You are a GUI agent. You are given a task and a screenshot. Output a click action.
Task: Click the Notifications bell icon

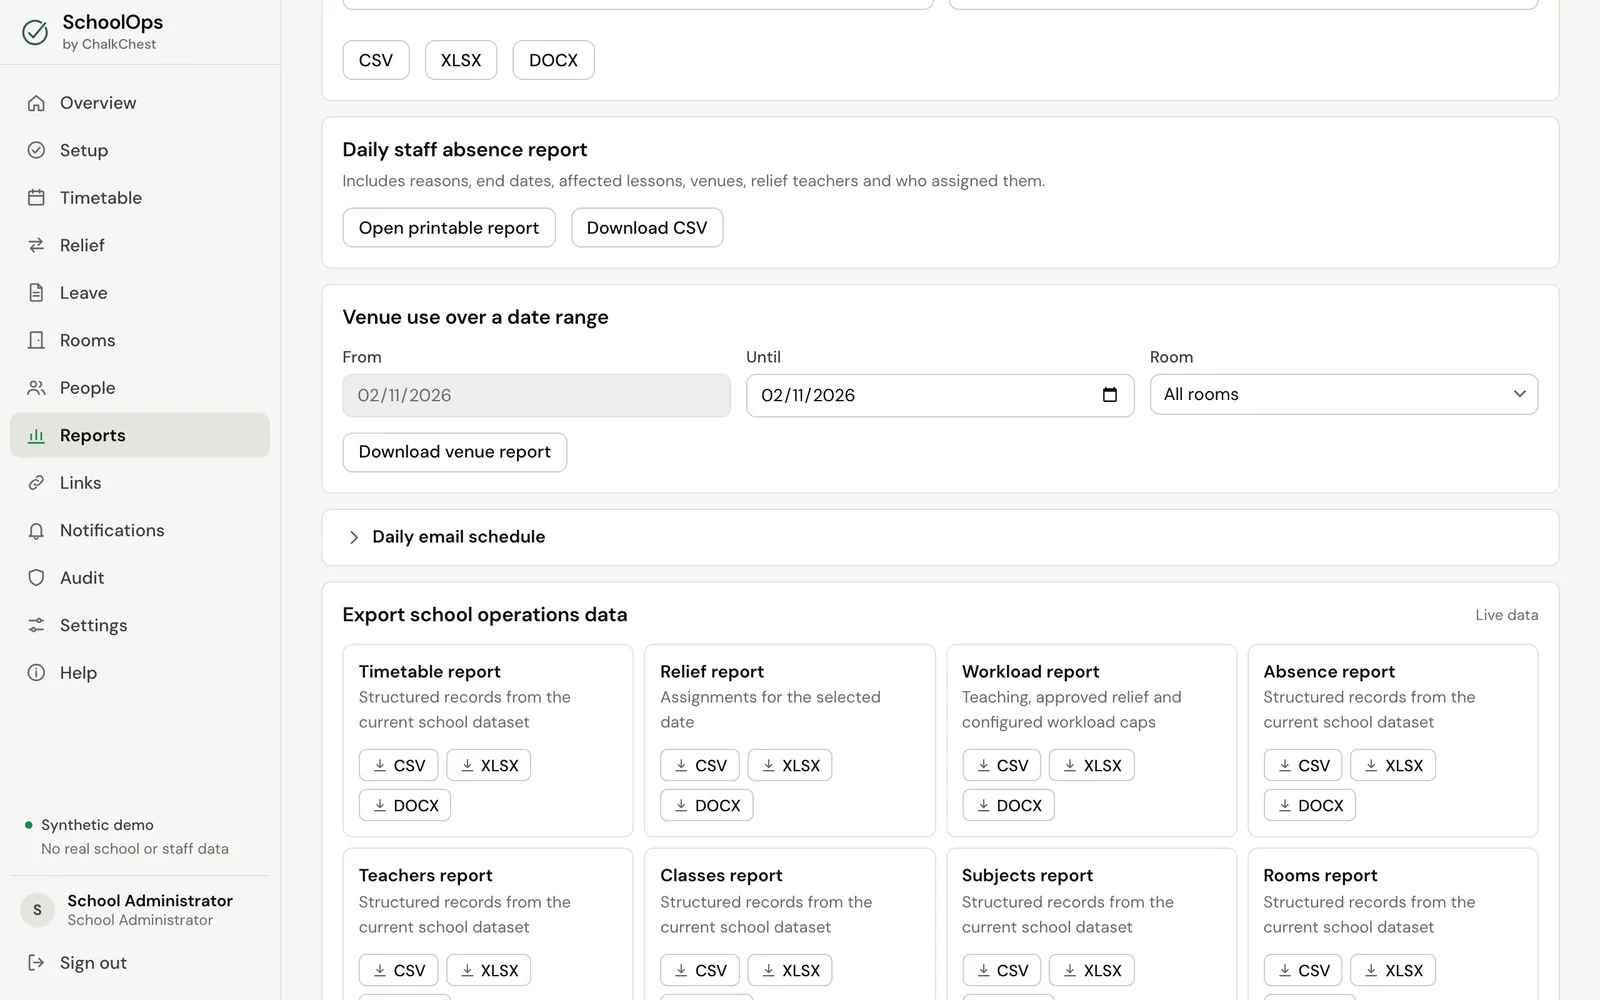pyautogui.click(x=36, y=530)
